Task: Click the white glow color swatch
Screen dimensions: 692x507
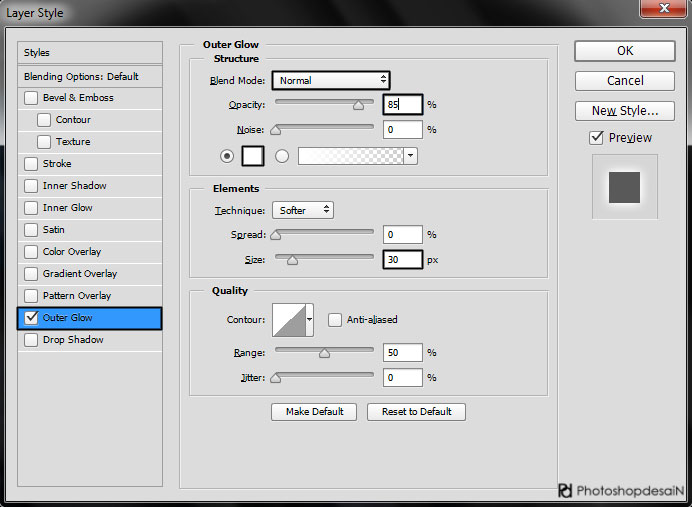Action: 252,156
